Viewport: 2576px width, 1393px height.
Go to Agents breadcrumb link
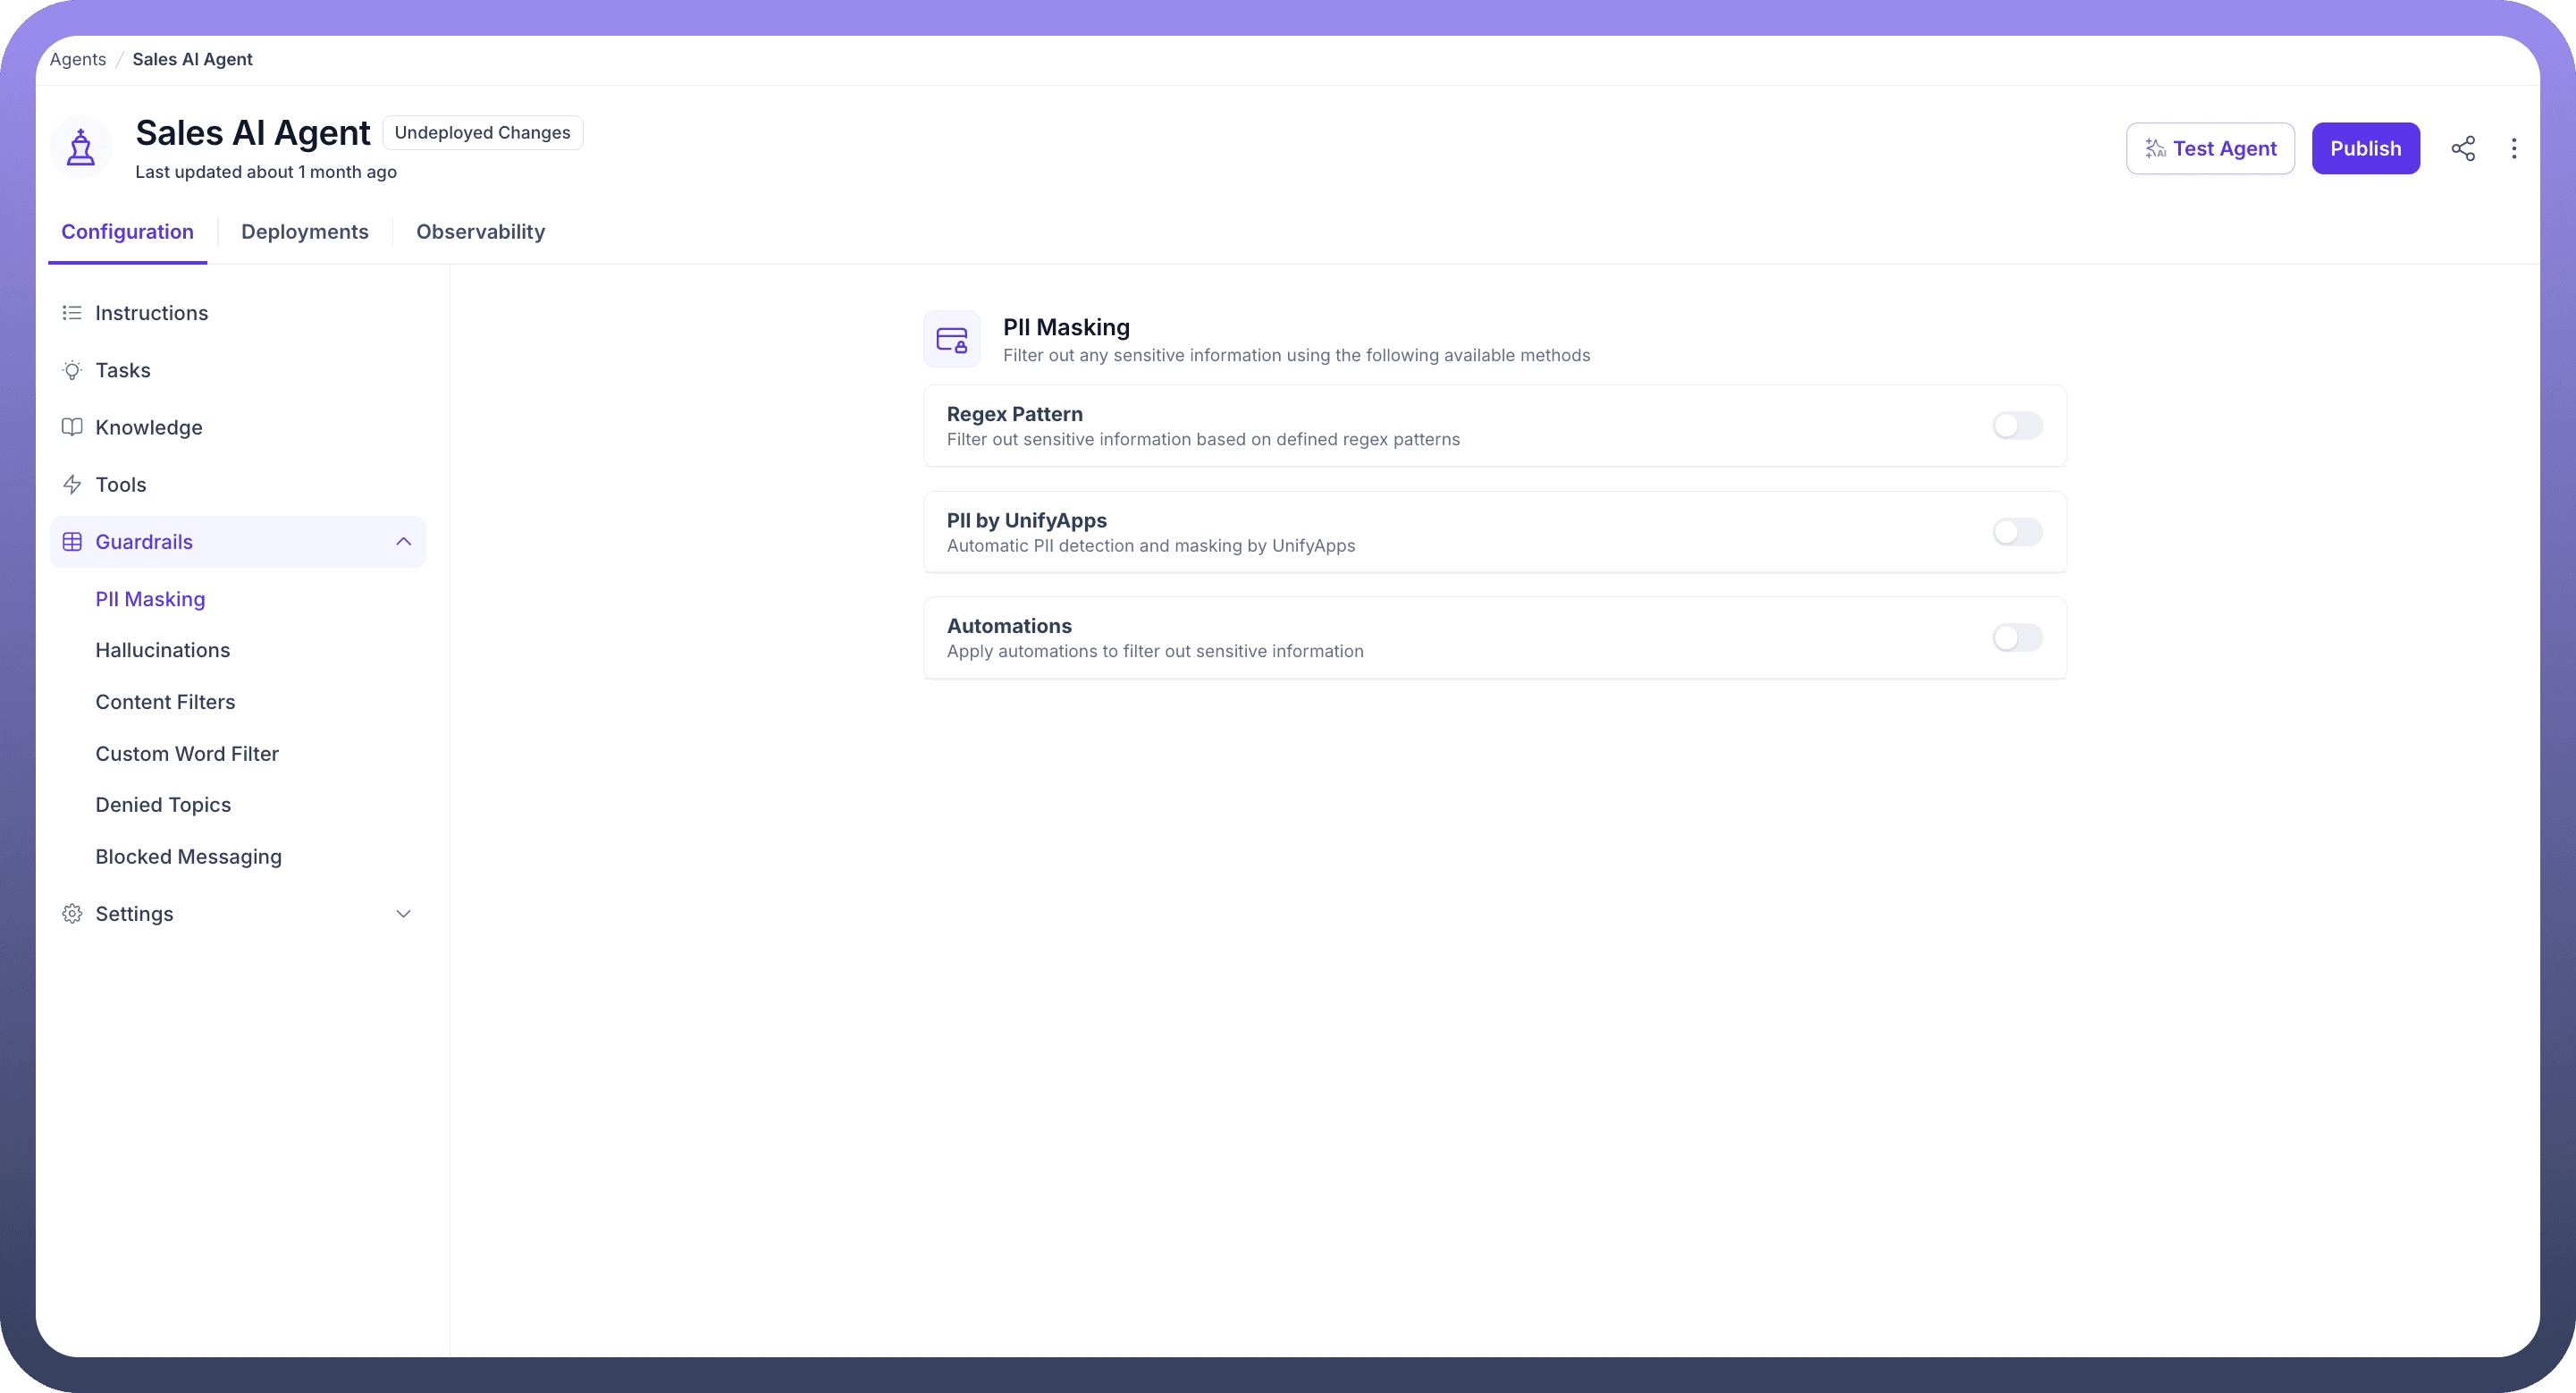click(x=78, y=60)
